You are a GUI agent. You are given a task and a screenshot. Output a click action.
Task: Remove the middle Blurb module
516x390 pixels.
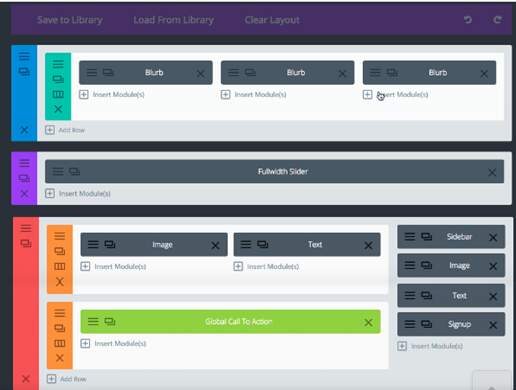[x=342, y=73]
